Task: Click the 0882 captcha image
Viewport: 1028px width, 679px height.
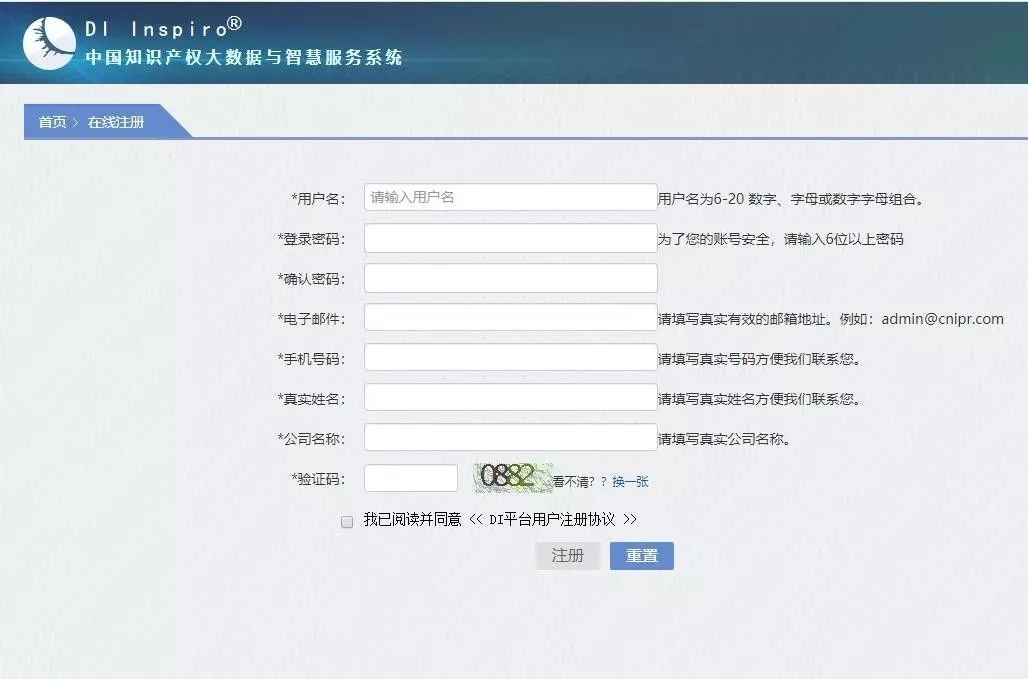Action: point(513,477)
